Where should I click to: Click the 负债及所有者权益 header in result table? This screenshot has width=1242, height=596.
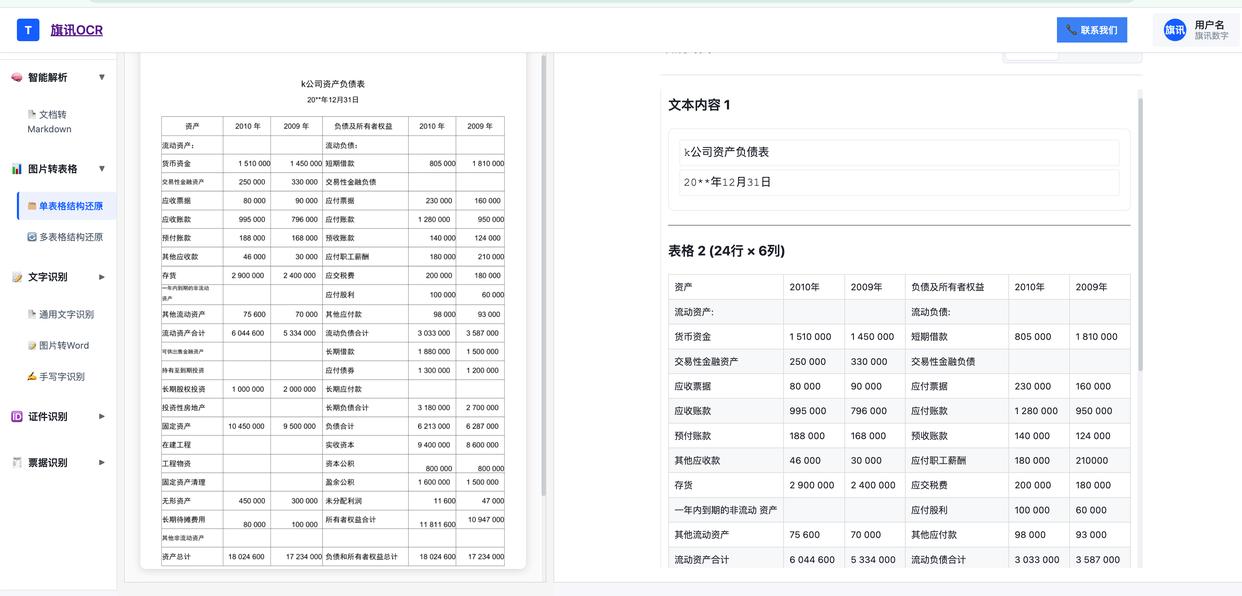point(957,287)
